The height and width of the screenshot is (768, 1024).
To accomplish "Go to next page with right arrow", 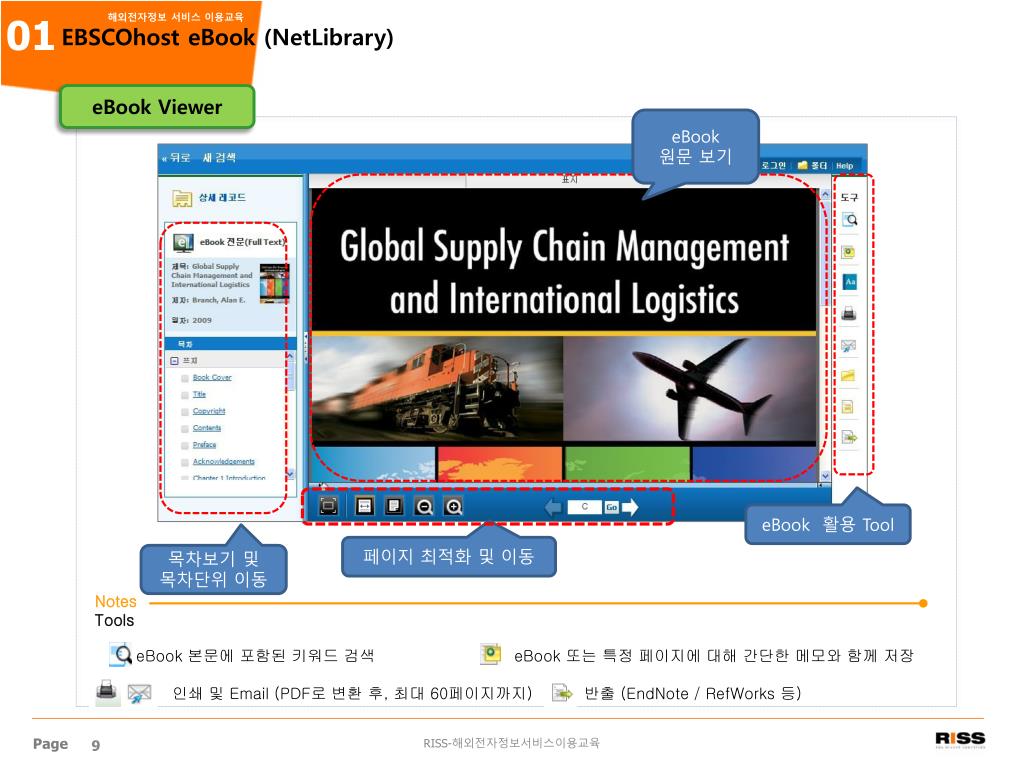I will pyautogui.click(x=630, y=507).
